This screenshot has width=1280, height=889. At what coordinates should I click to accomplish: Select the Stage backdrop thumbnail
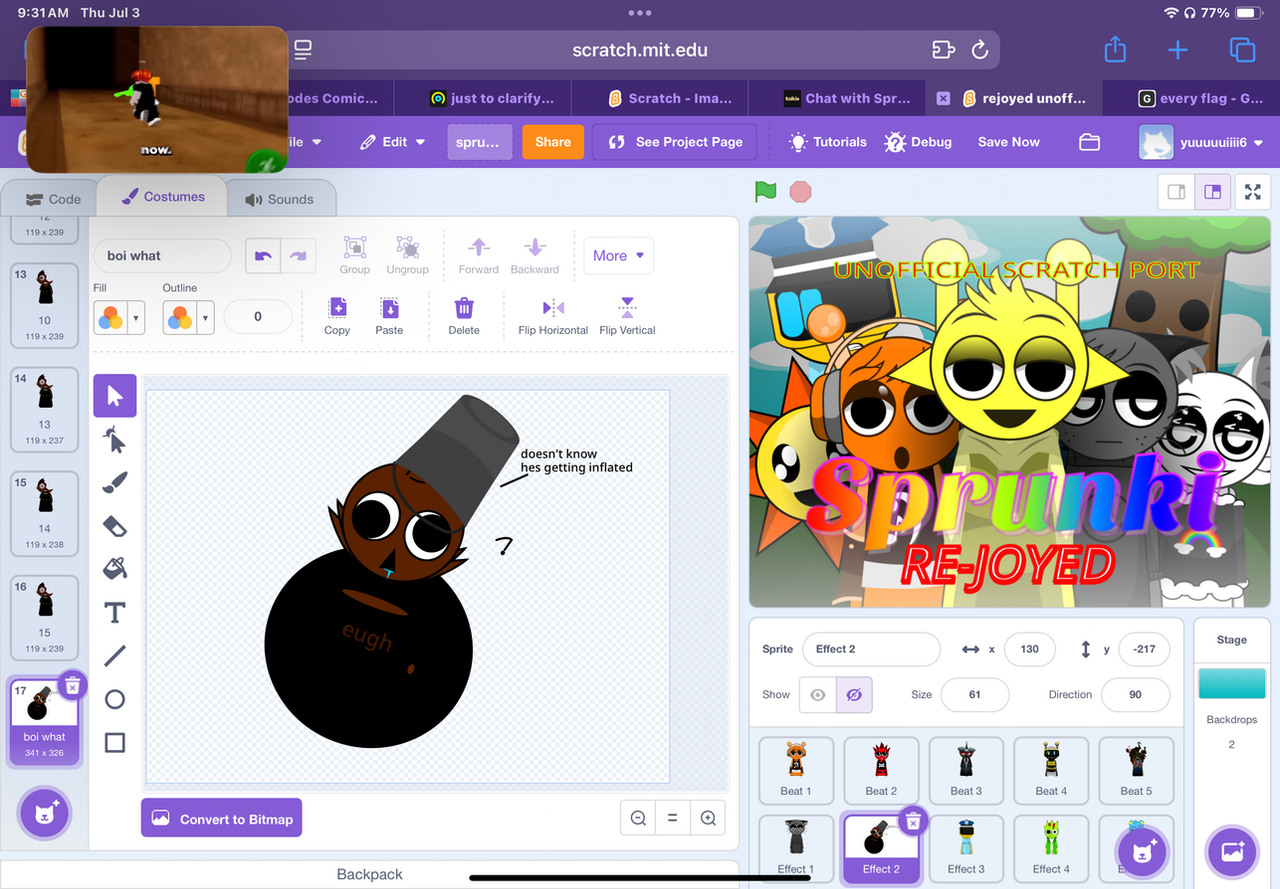[x=1232, y=684]
